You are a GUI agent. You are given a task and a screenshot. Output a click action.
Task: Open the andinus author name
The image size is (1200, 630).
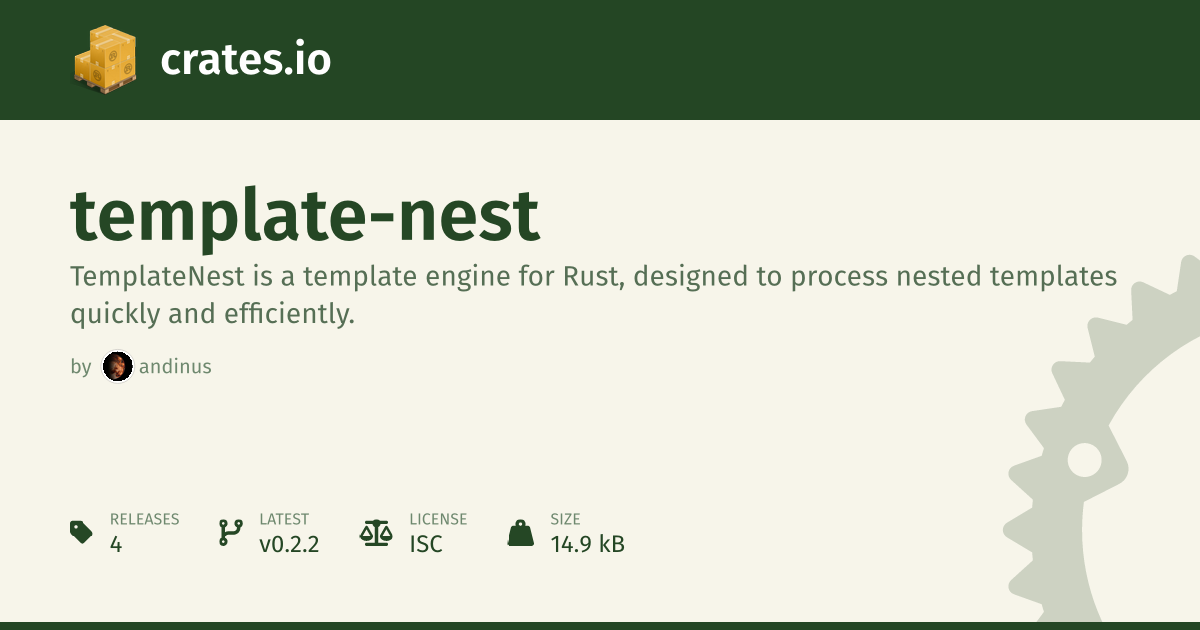[175, 367]
